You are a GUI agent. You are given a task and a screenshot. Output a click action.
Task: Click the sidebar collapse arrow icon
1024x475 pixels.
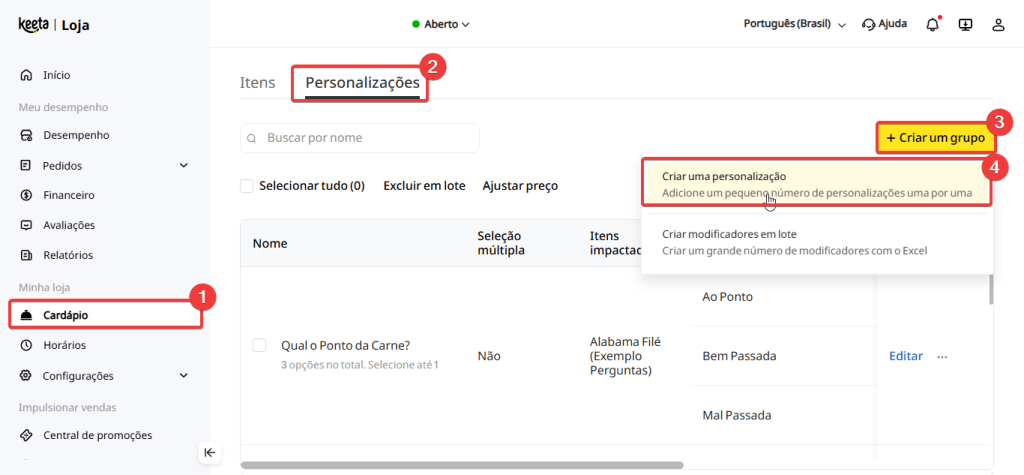click(x=209, y=452)
